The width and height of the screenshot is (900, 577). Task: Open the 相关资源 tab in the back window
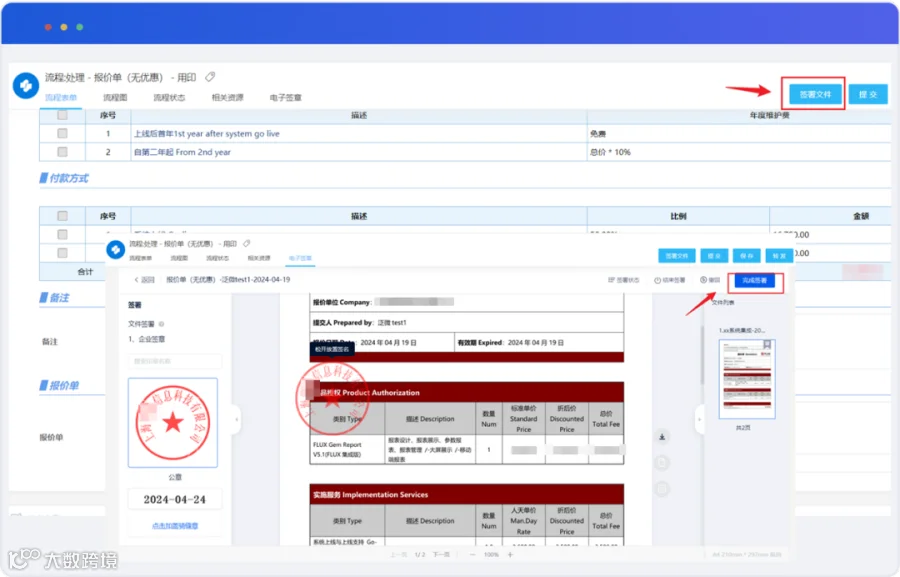(228, 98)
